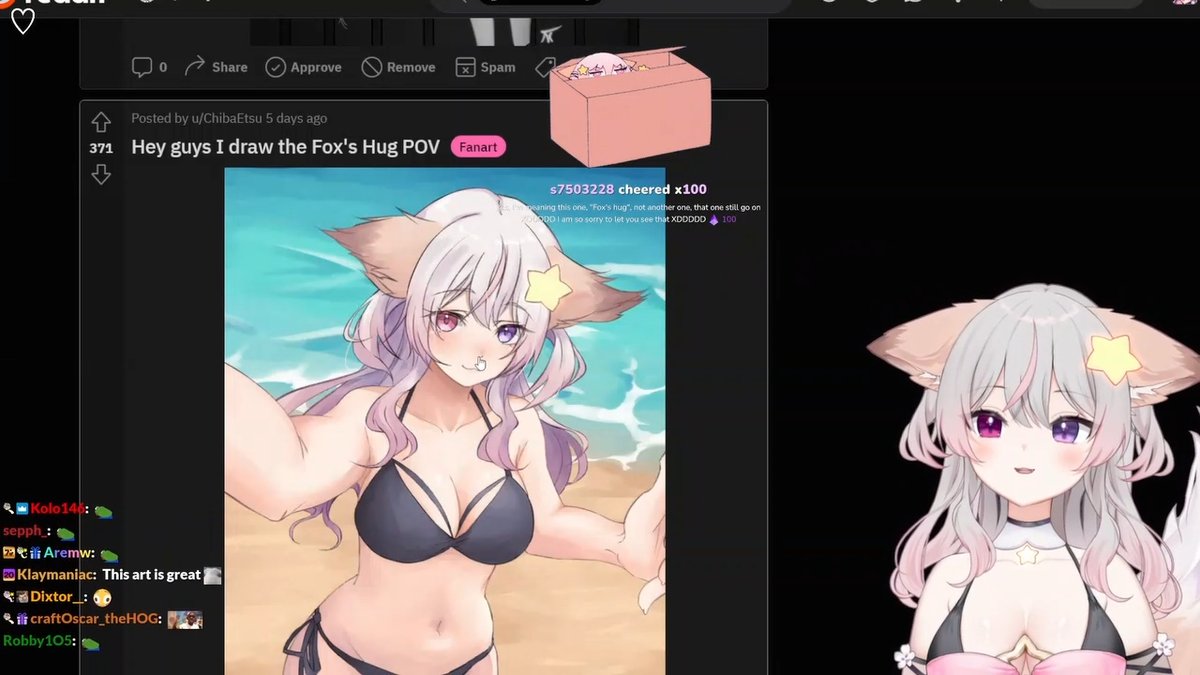Click the pink Fanart flair tag
1200x675 pixels.
(478, 147)
